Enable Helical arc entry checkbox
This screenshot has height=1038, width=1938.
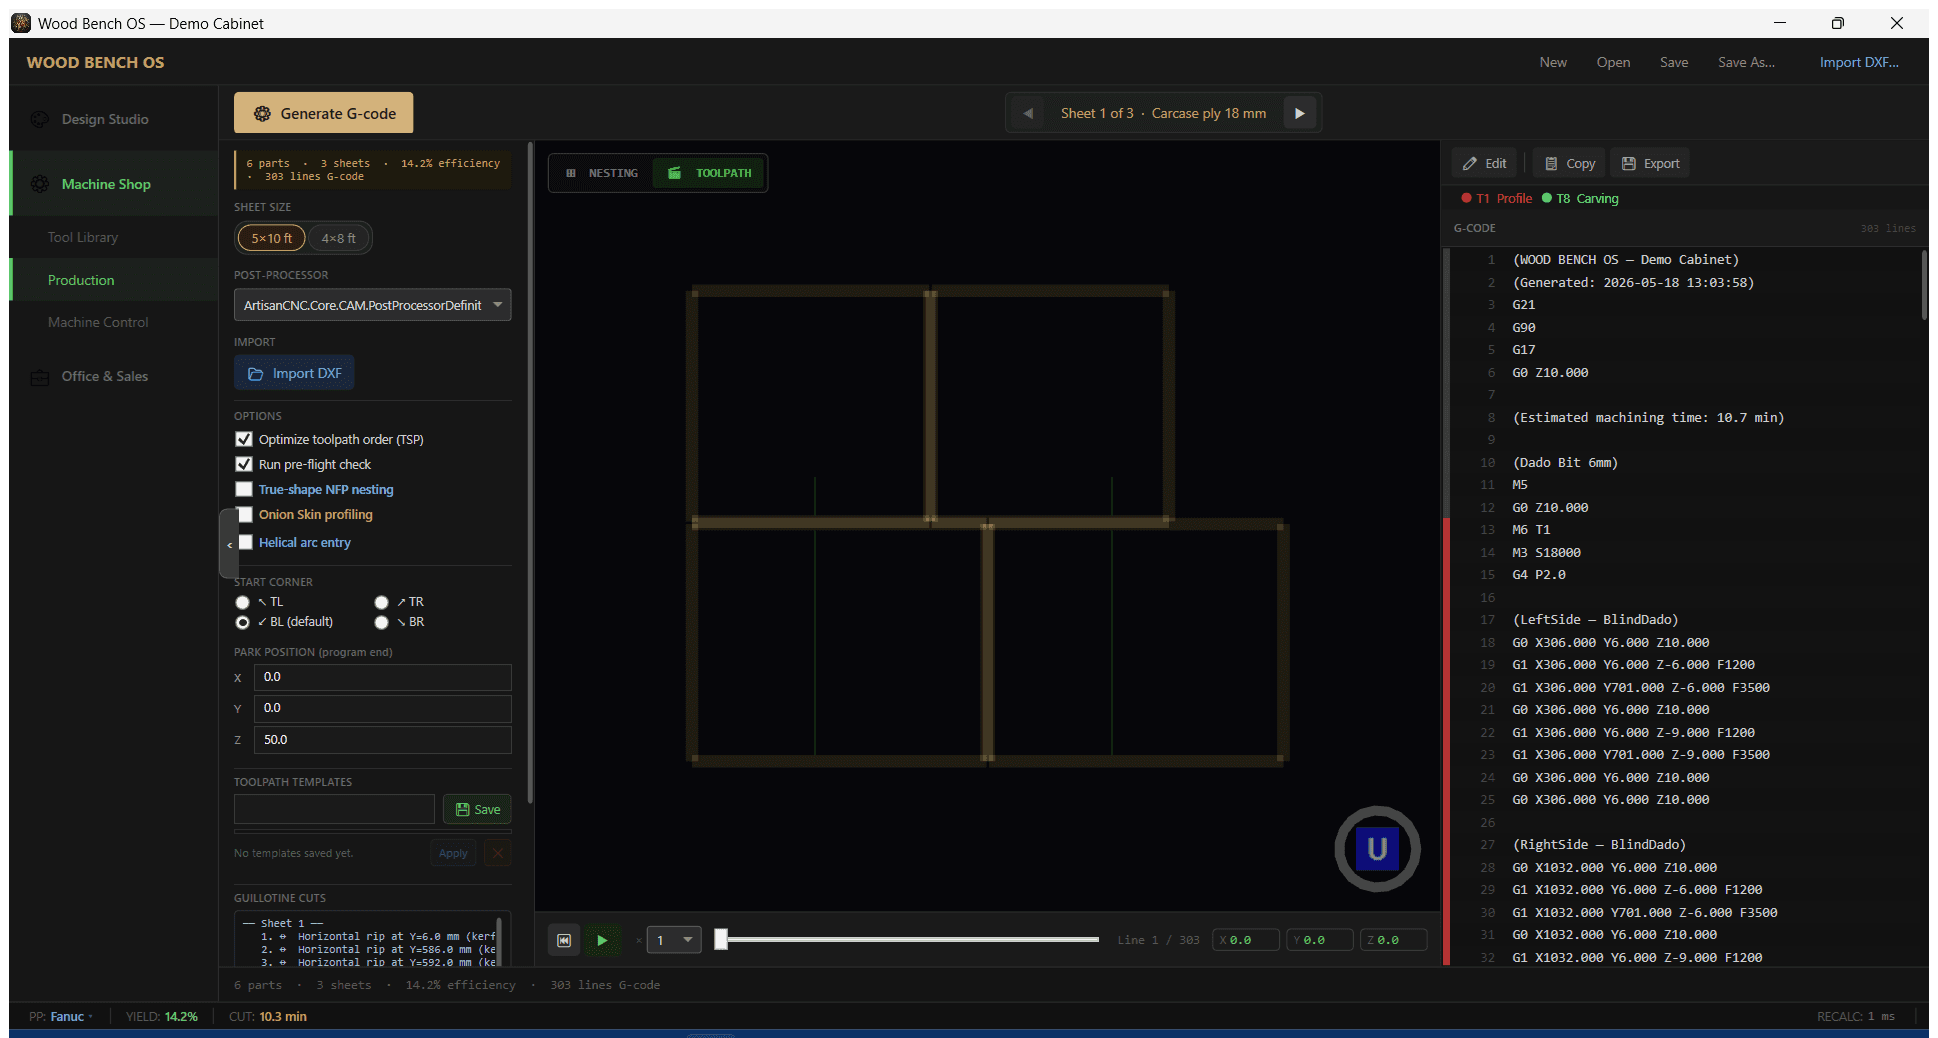point(245,542)
